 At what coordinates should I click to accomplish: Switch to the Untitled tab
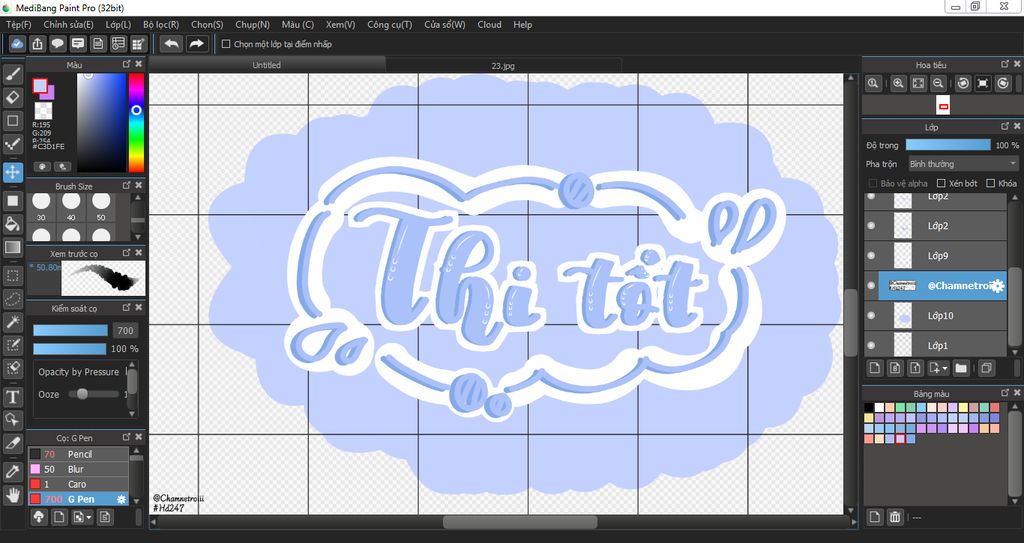coord(266,65)
